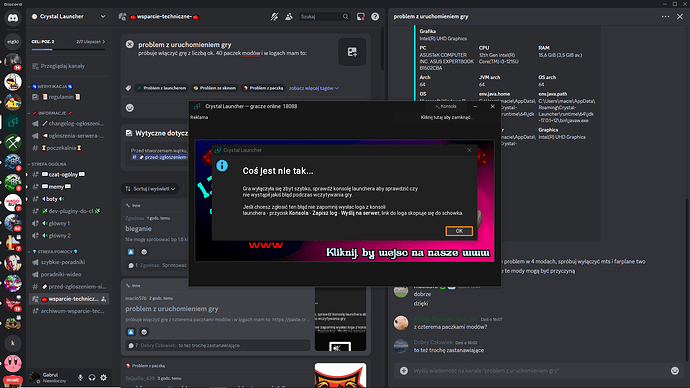Focus thread message input box
Viewport: 690px width, 388px height.
(x=538, y=371)
